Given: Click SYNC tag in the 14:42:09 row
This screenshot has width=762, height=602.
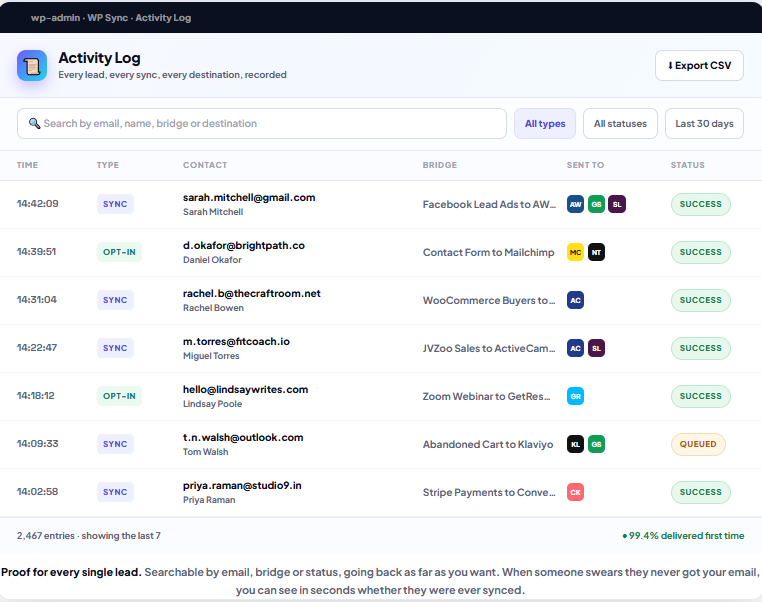Looking at the screenshot, I should [115, 204].
